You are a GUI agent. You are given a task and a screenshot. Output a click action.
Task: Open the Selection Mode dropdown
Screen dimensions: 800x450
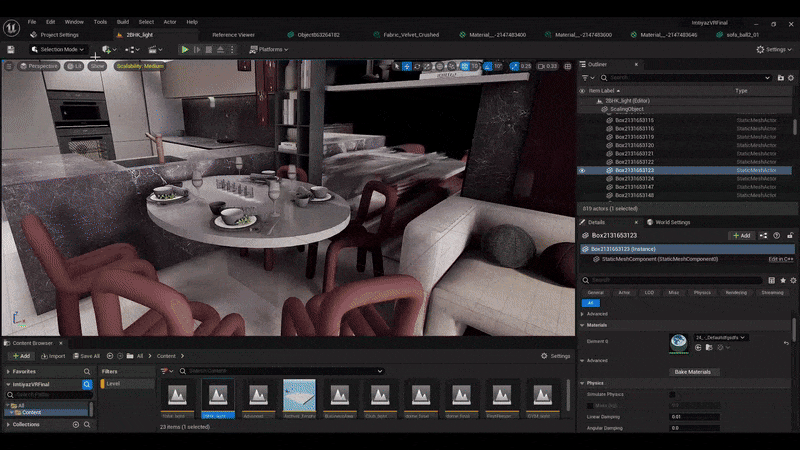62,49
